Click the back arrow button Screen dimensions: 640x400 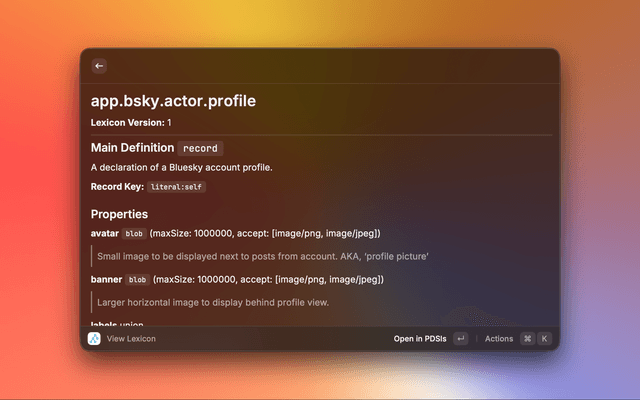pyautogui.click(x=99, y=66)
